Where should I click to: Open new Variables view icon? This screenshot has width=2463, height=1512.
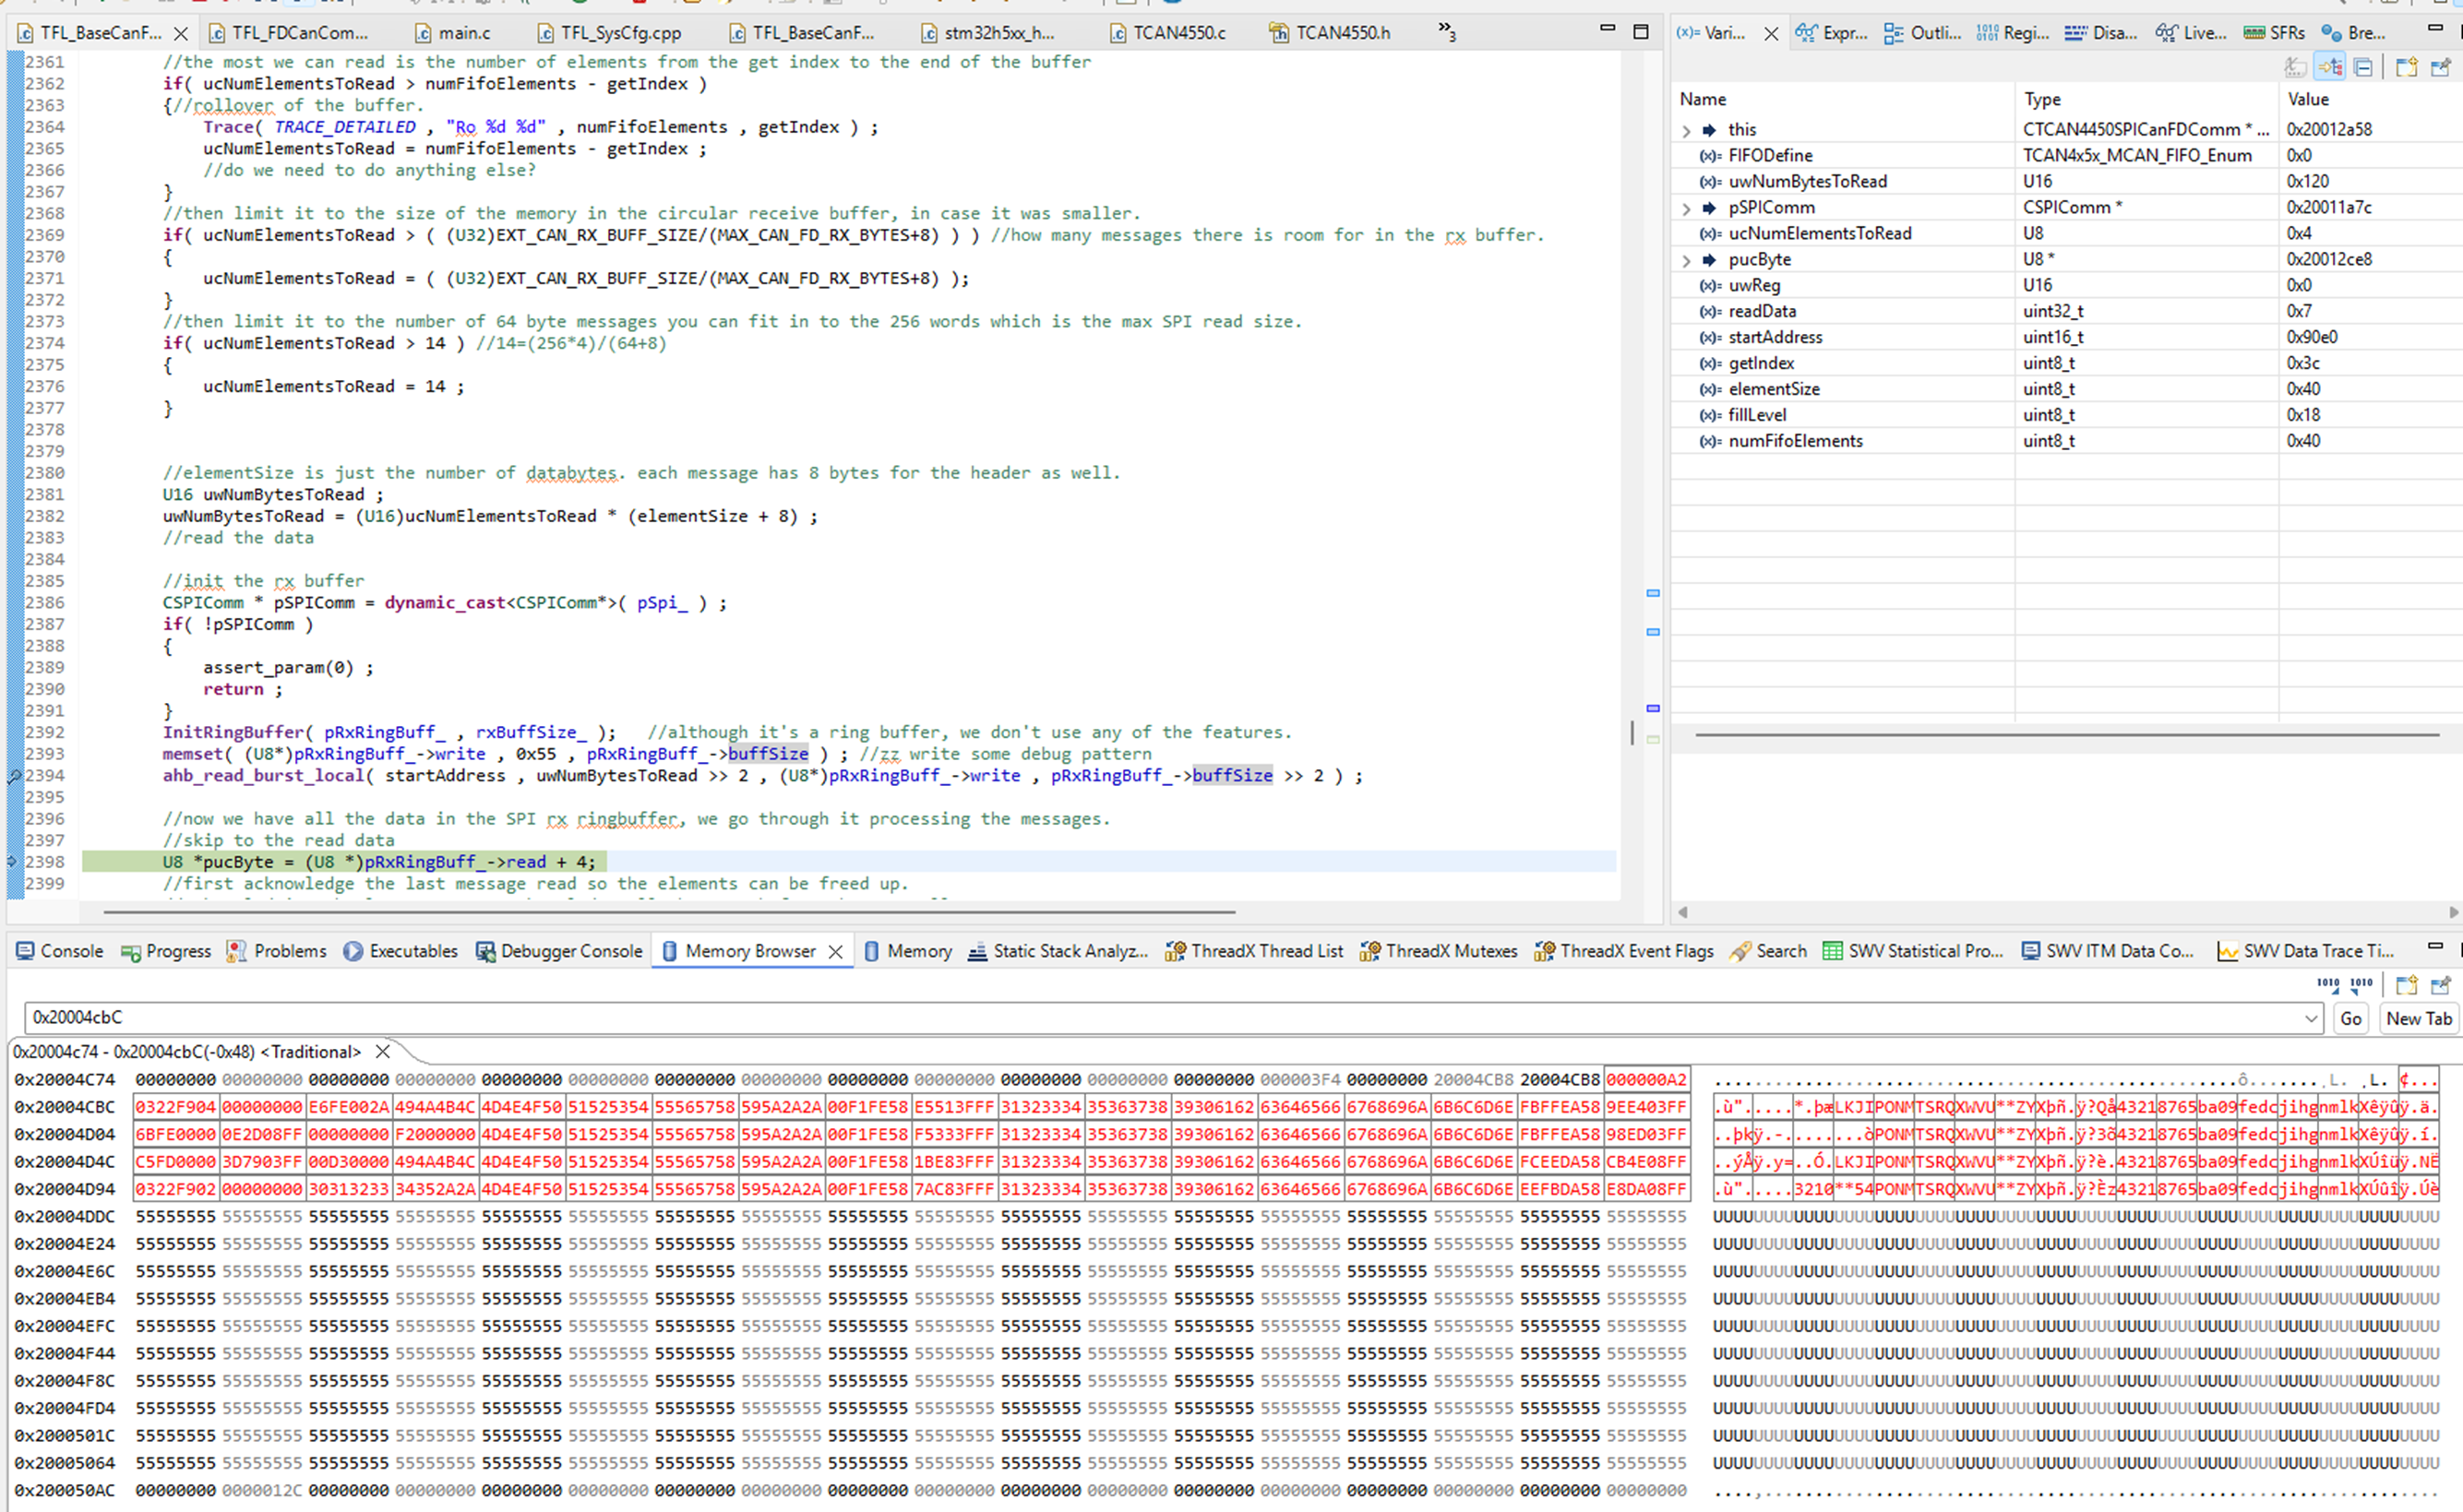click(2406, 67)
